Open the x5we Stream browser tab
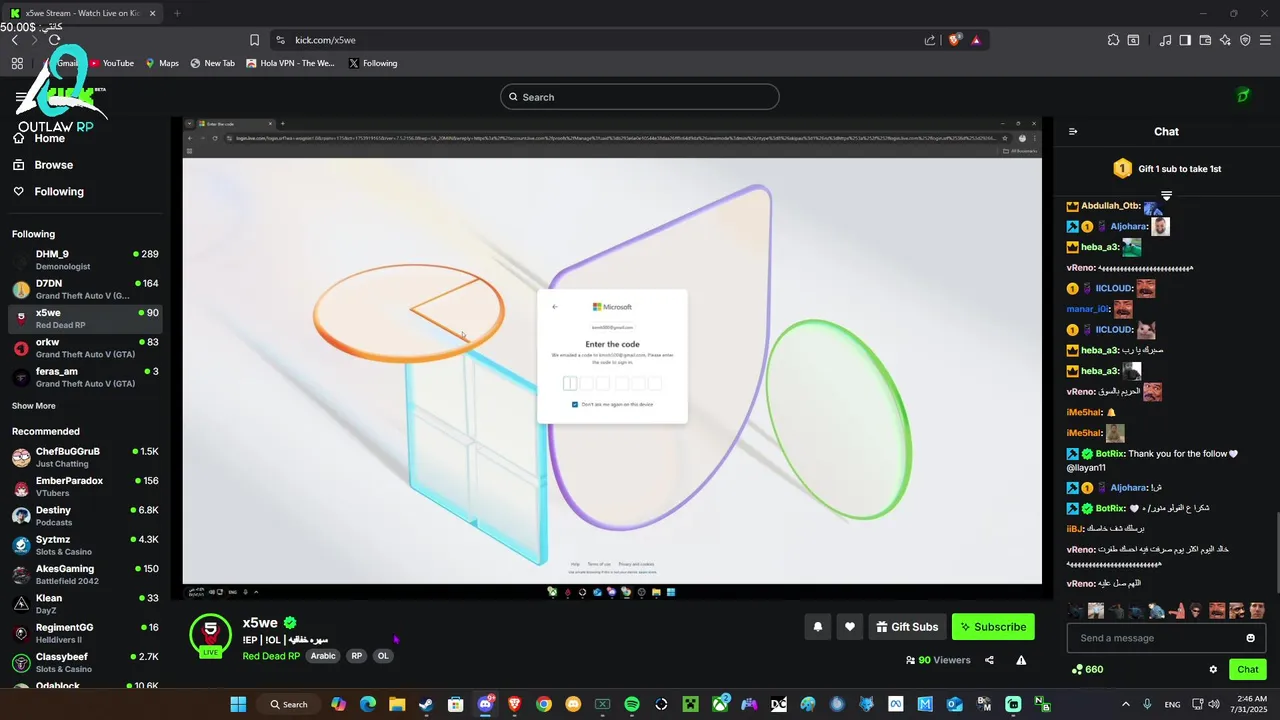 point(82,13)
